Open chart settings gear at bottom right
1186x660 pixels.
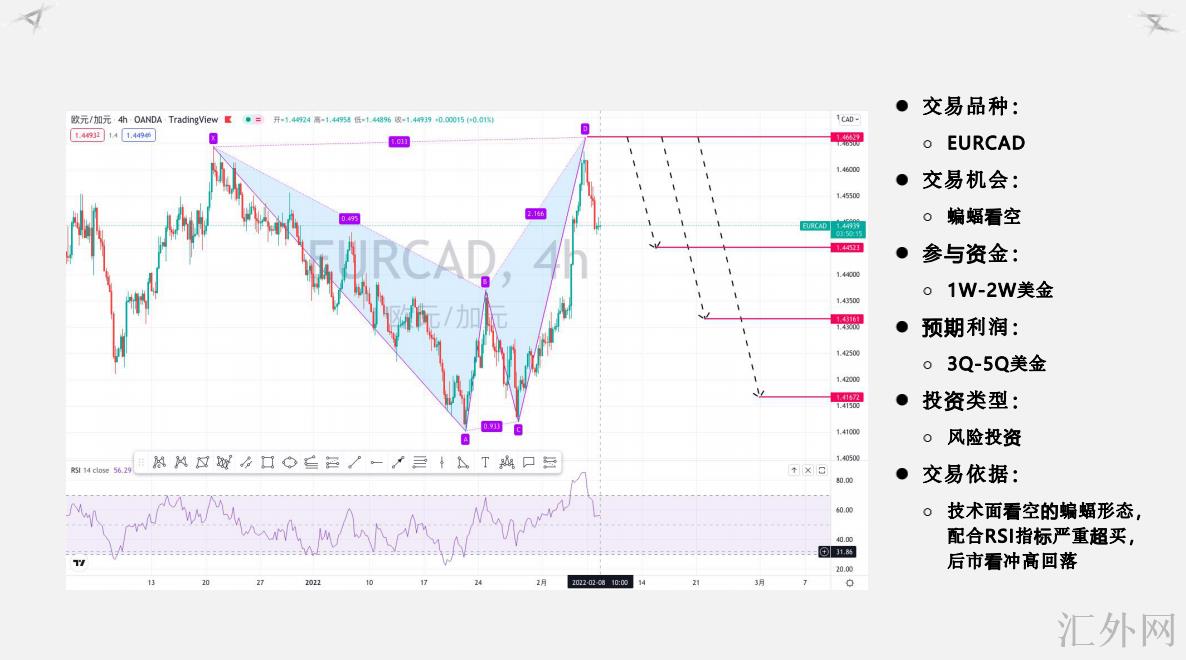click(x=849, y=581)
